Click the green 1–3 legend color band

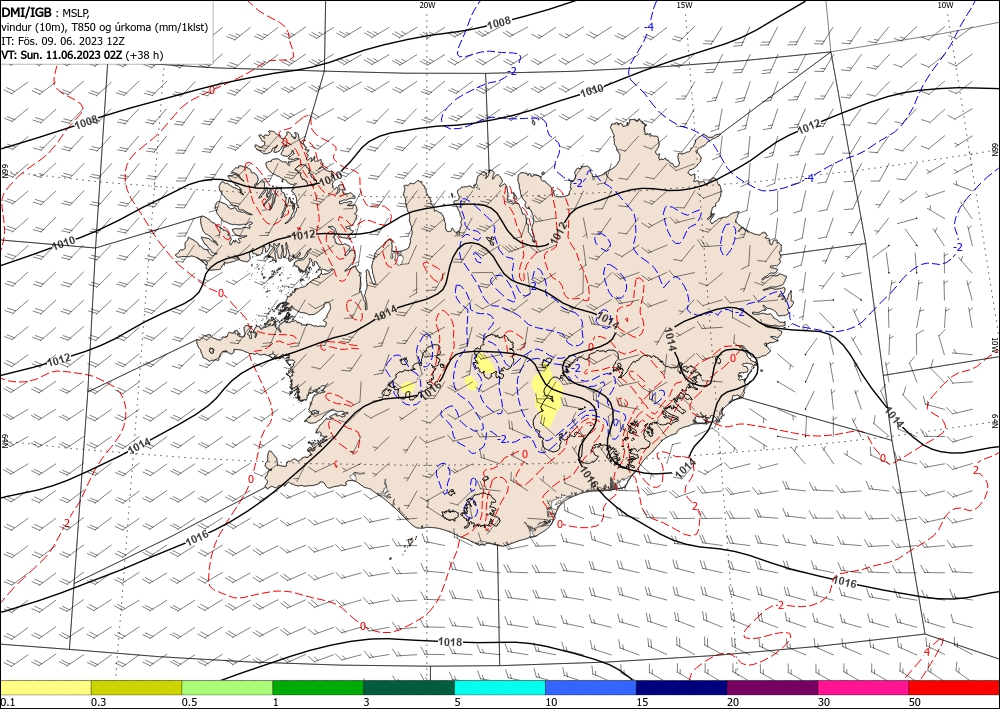318,687
